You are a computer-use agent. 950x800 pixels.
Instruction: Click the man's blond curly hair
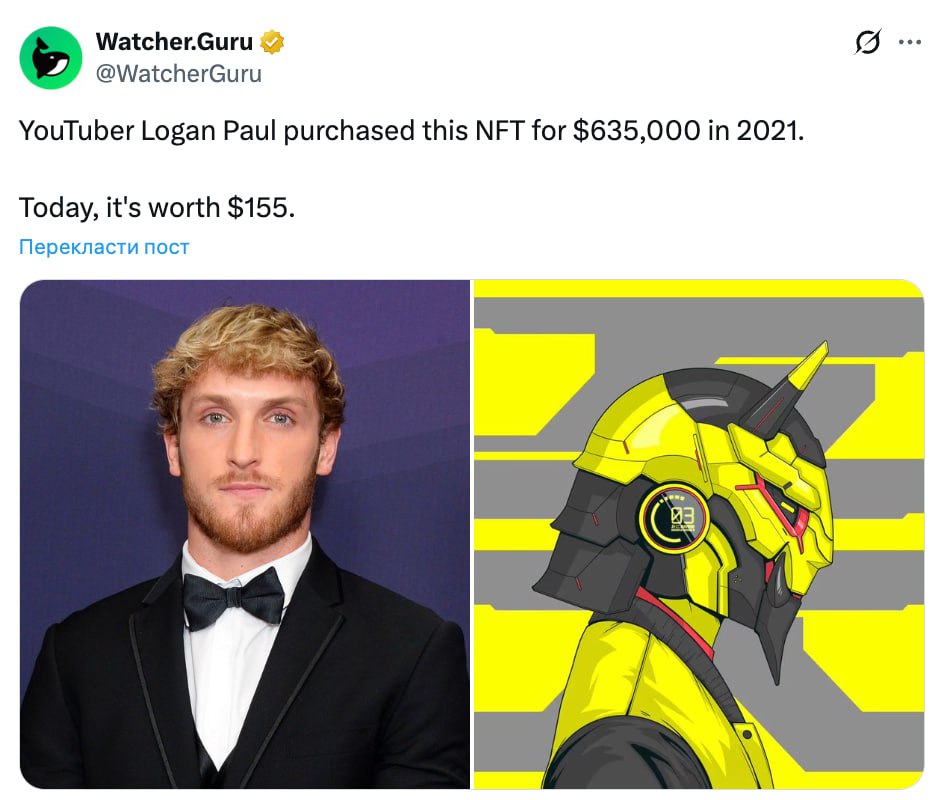point(248,352)
